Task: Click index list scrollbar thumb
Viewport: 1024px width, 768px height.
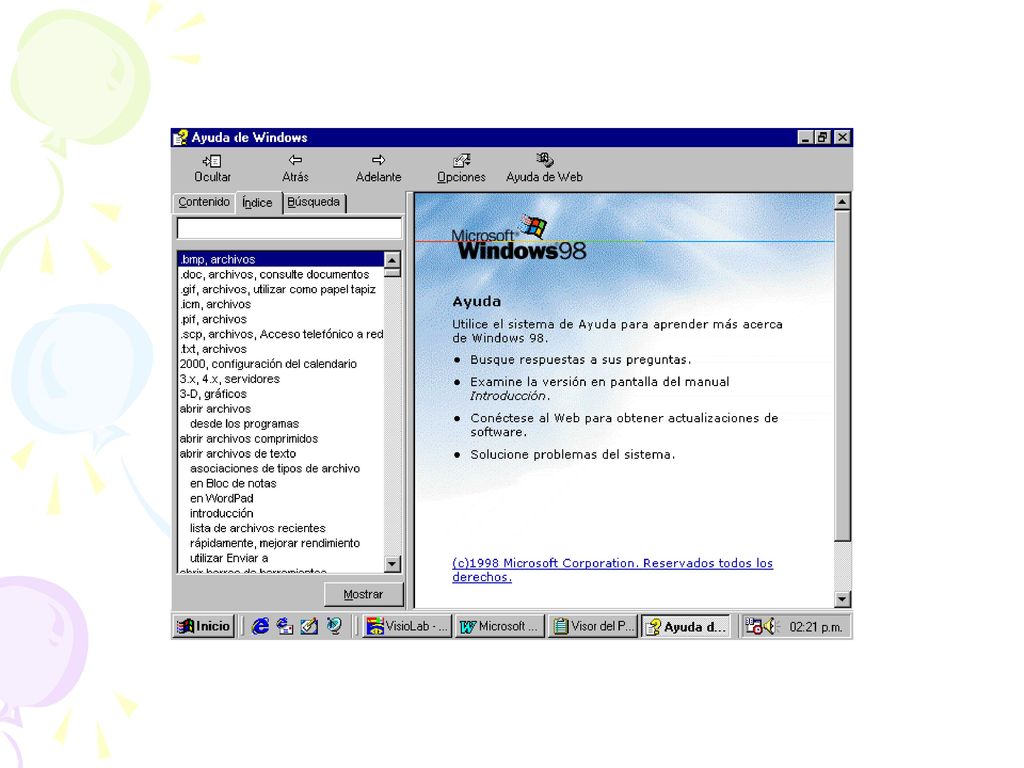Action: (392, 272)
